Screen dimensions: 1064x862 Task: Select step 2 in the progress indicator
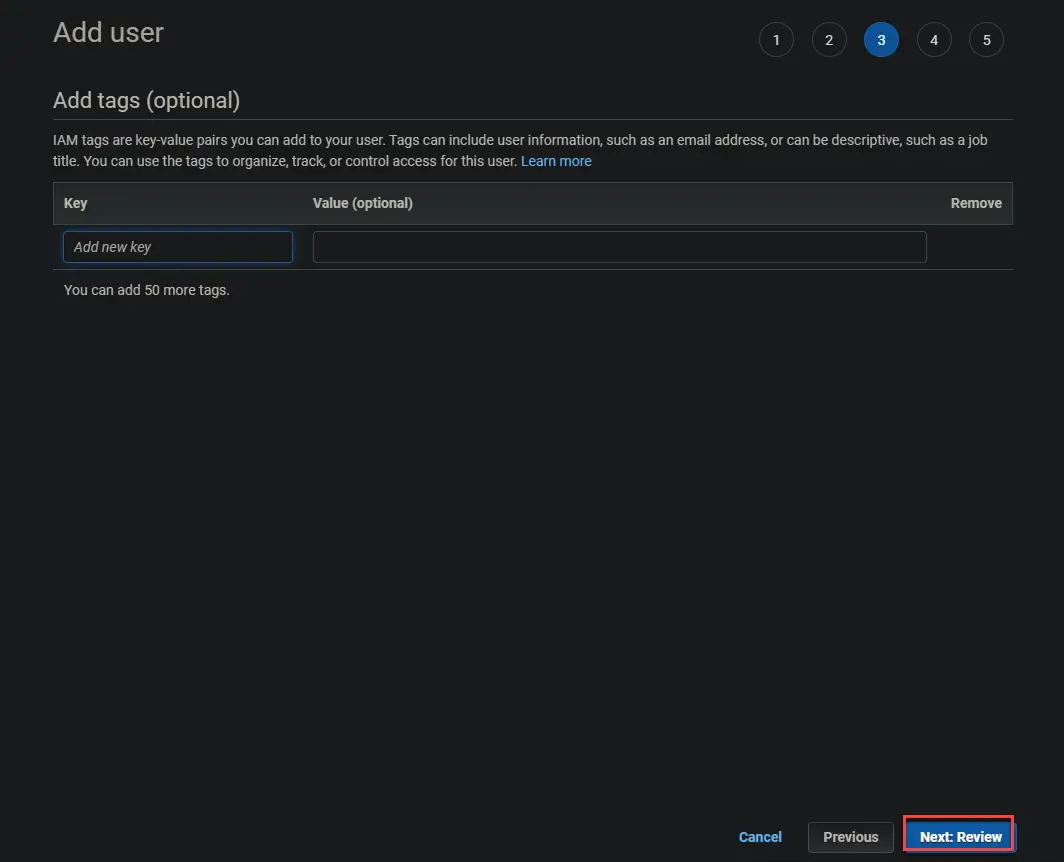pyautogui.click(x=829, y=40)
